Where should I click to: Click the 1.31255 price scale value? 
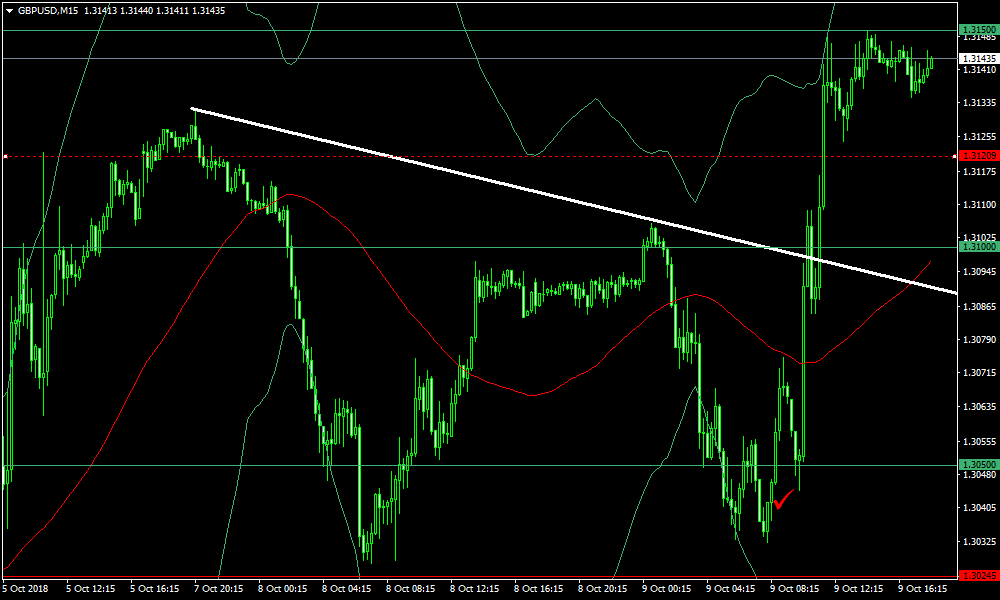pos(980,137)
